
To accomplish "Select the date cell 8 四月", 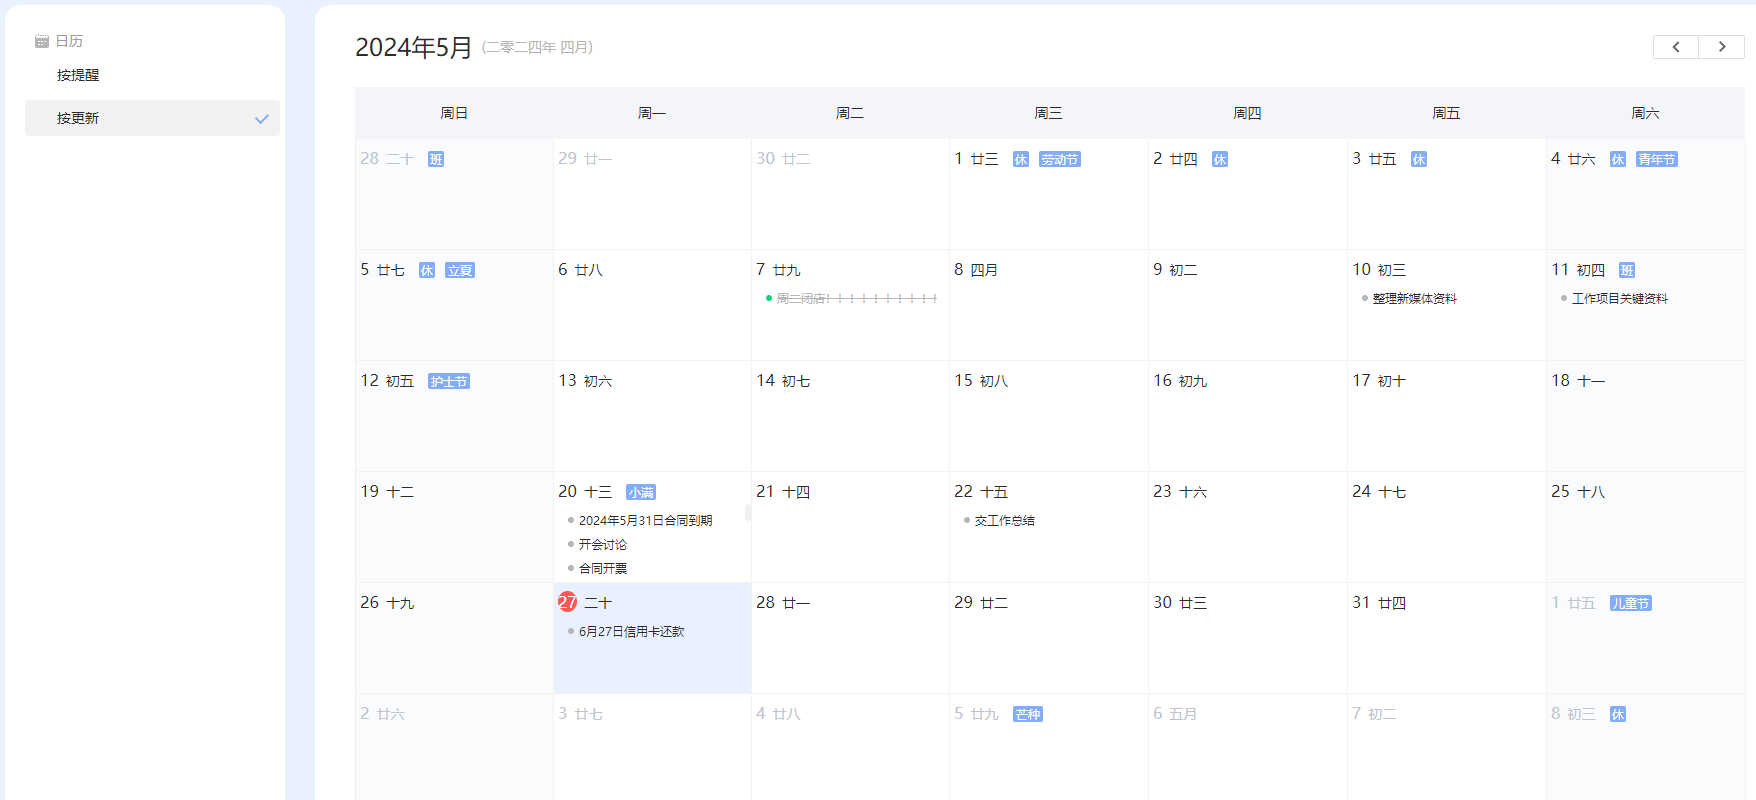I will point(1048,305).
